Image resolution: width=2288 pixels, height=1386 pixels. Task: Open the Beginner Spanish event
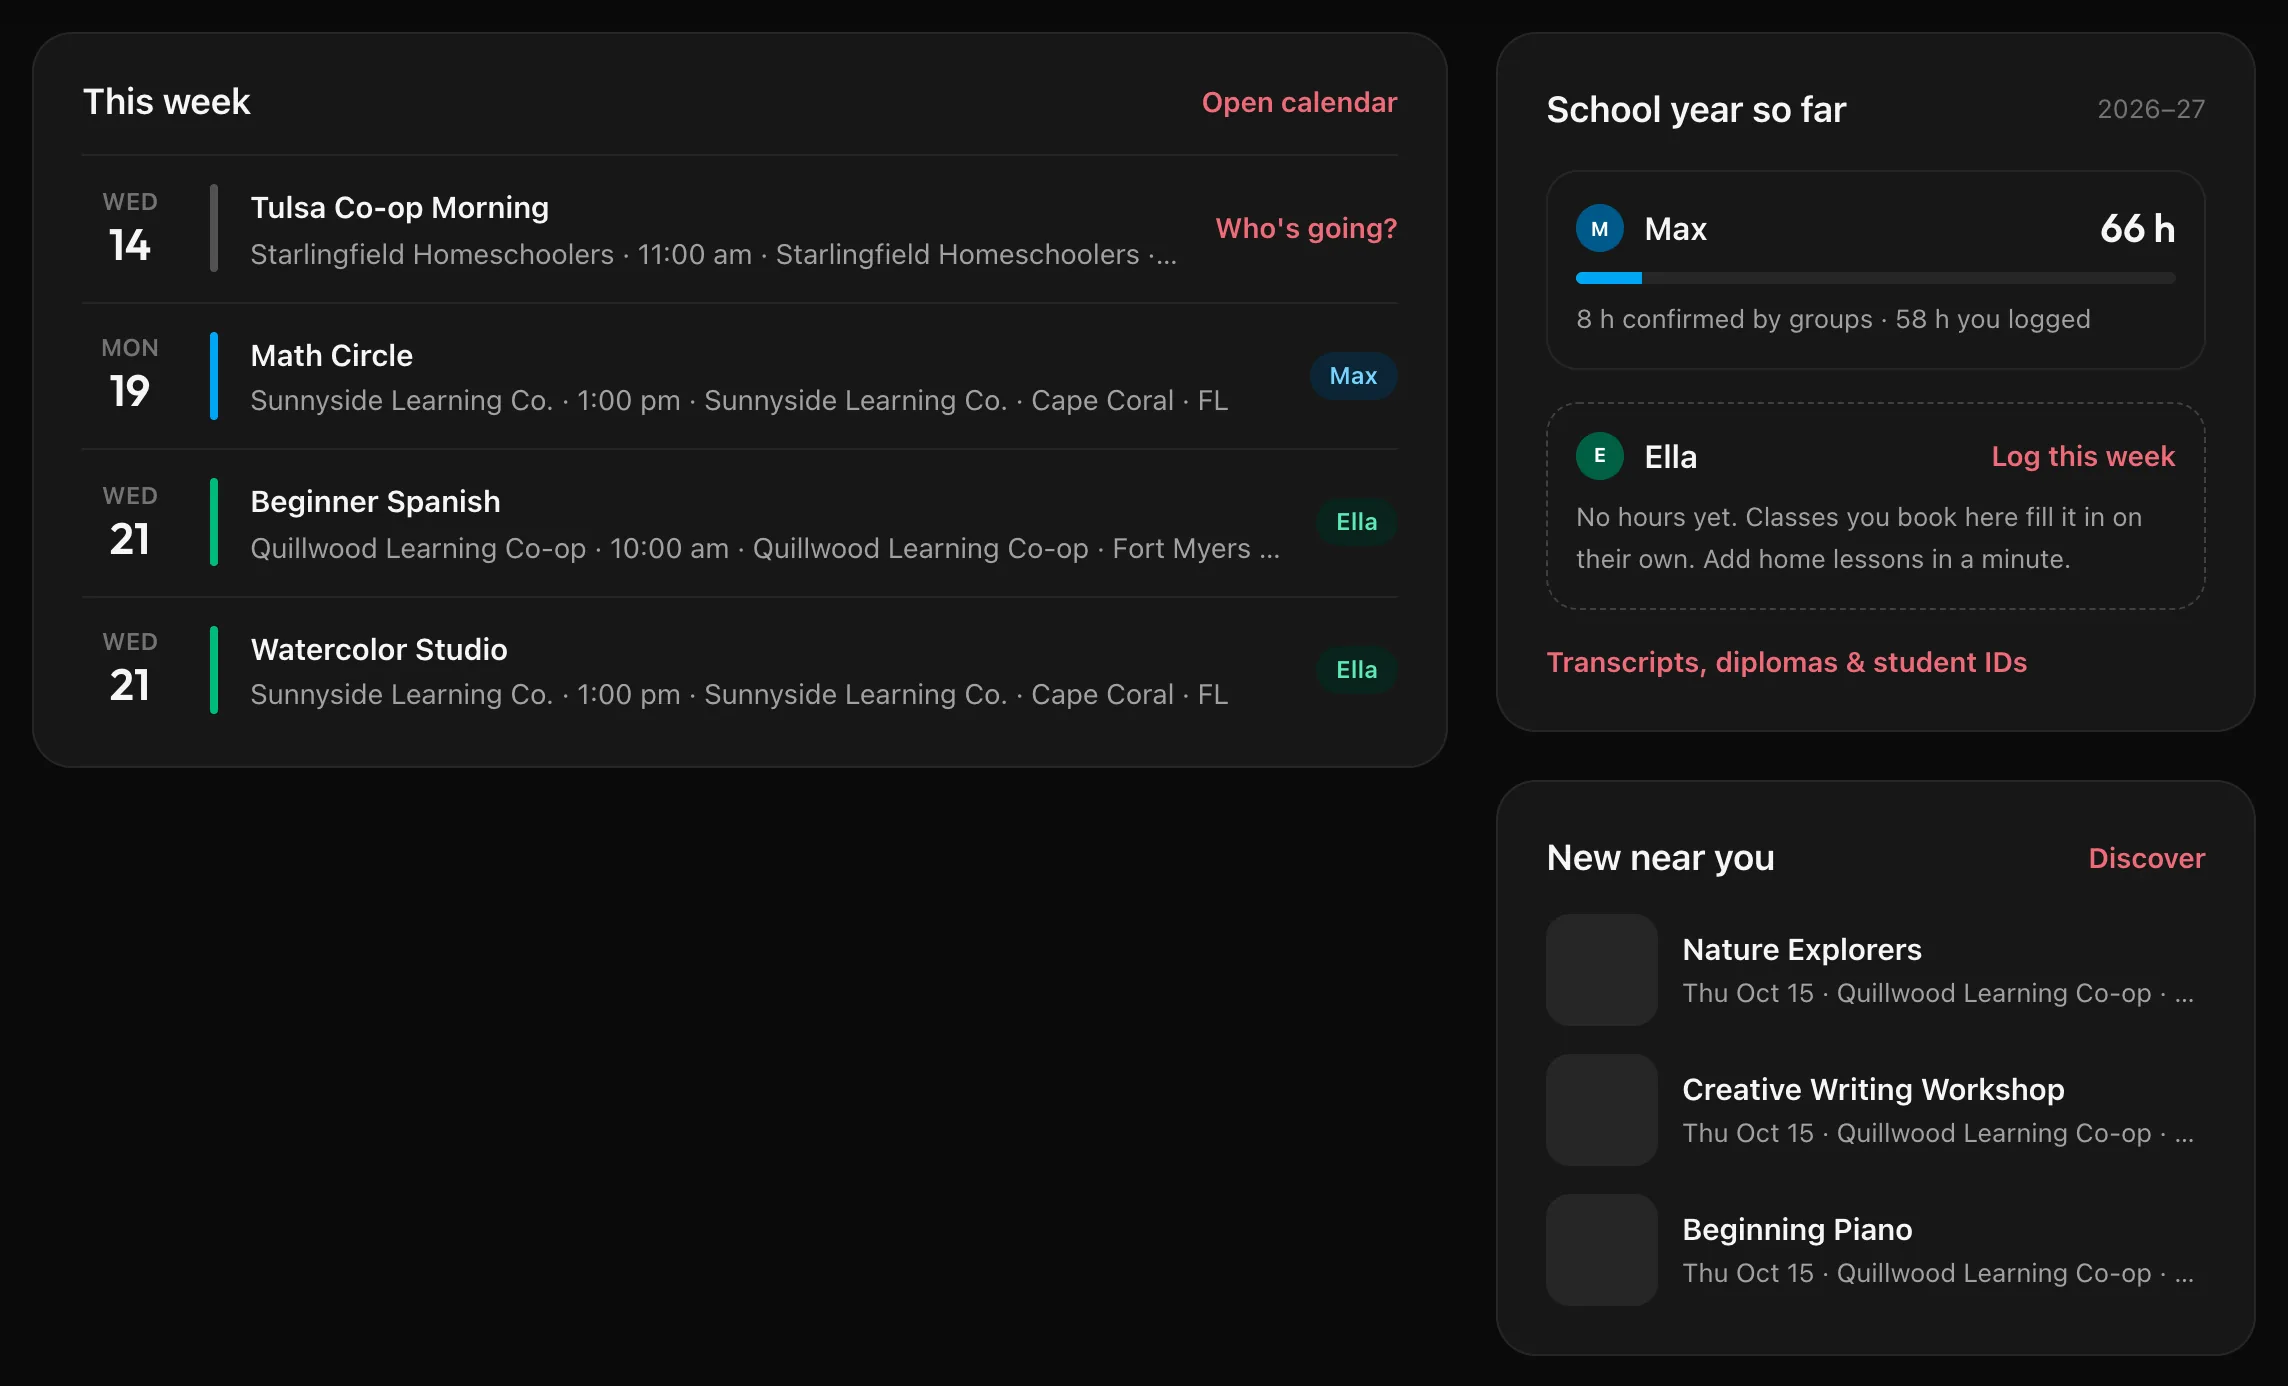click(x=740, y=523)
